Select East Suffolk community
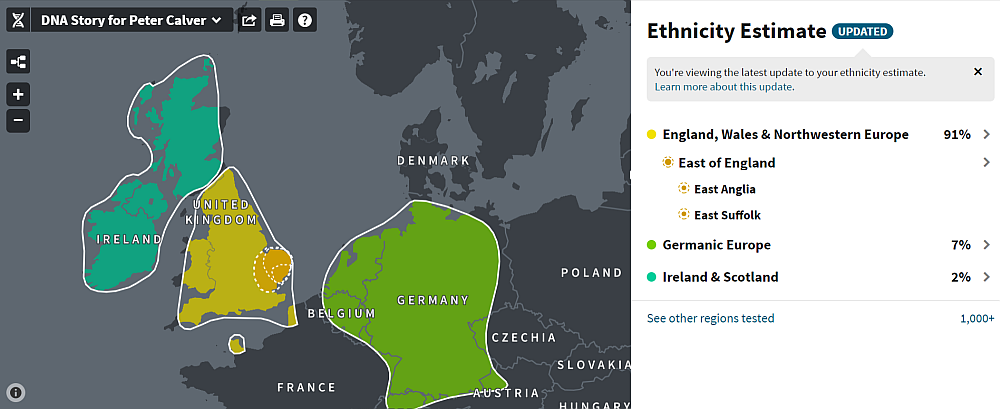The image size is (1000, 409). (727, 215)
